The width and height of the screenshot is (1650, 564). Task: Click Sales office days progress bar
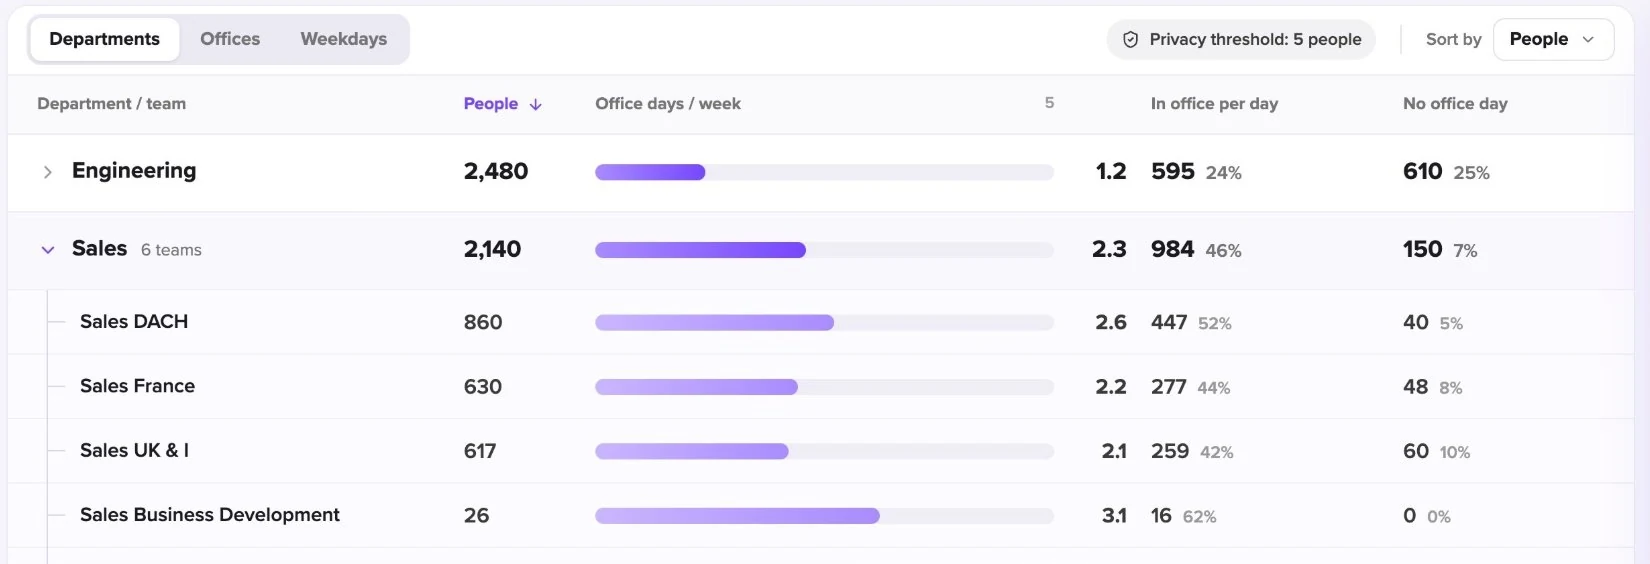(x=824, y=250)
